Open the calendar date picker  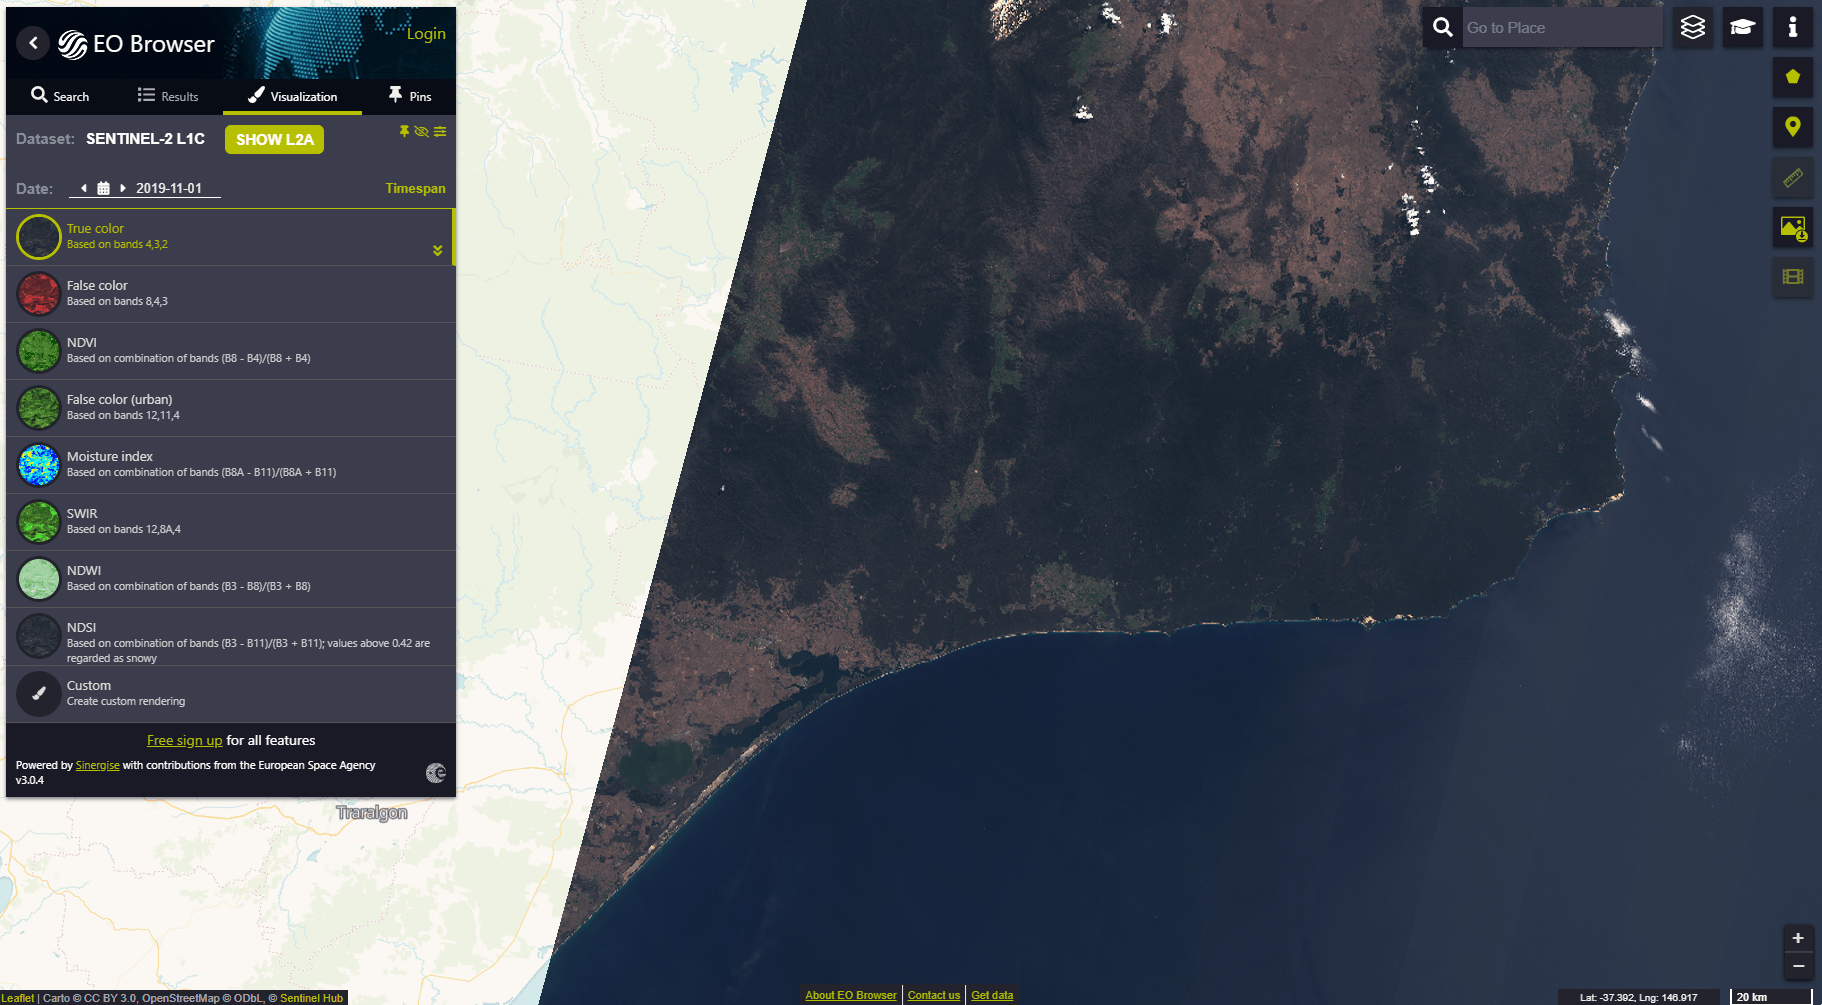[103, 188]
